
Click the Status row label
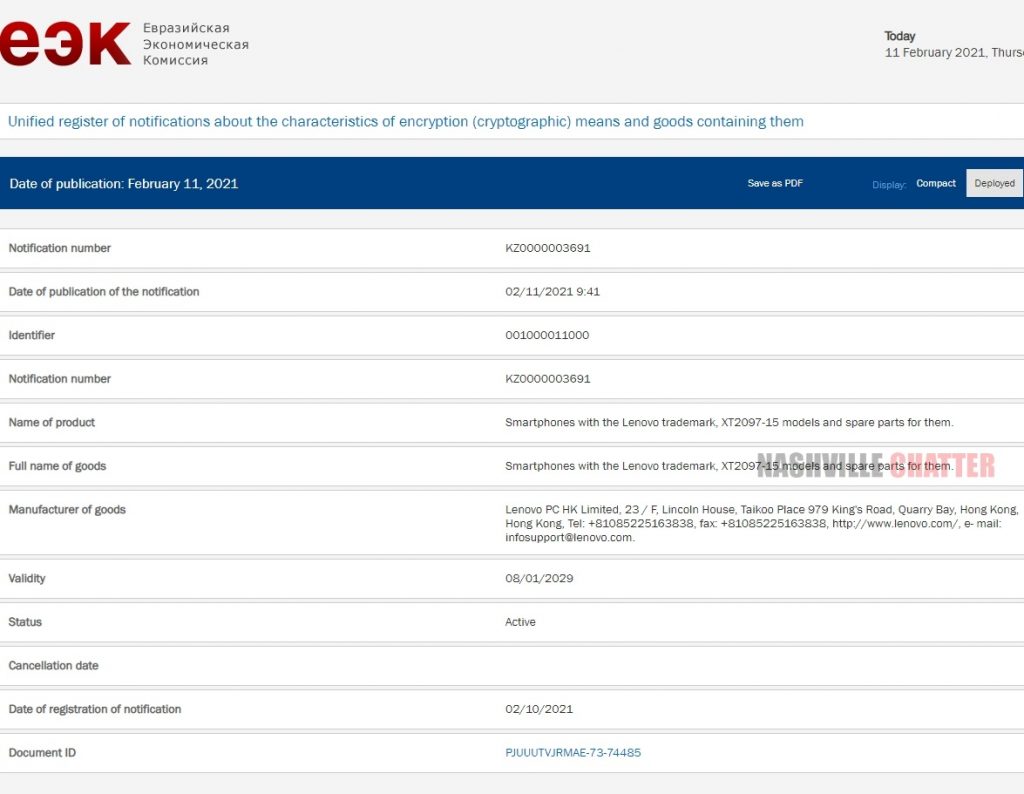(x=25, y=622)
